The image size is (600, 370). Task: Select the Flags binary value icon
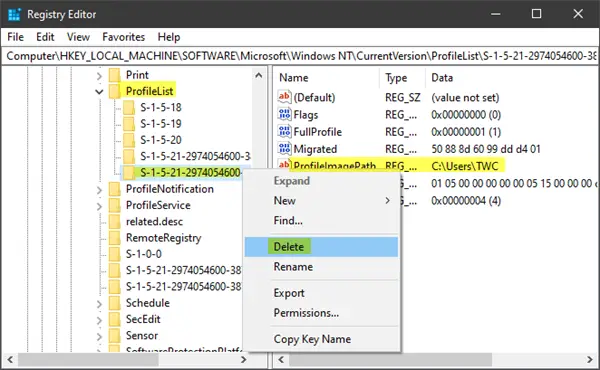tap(284, 114)
